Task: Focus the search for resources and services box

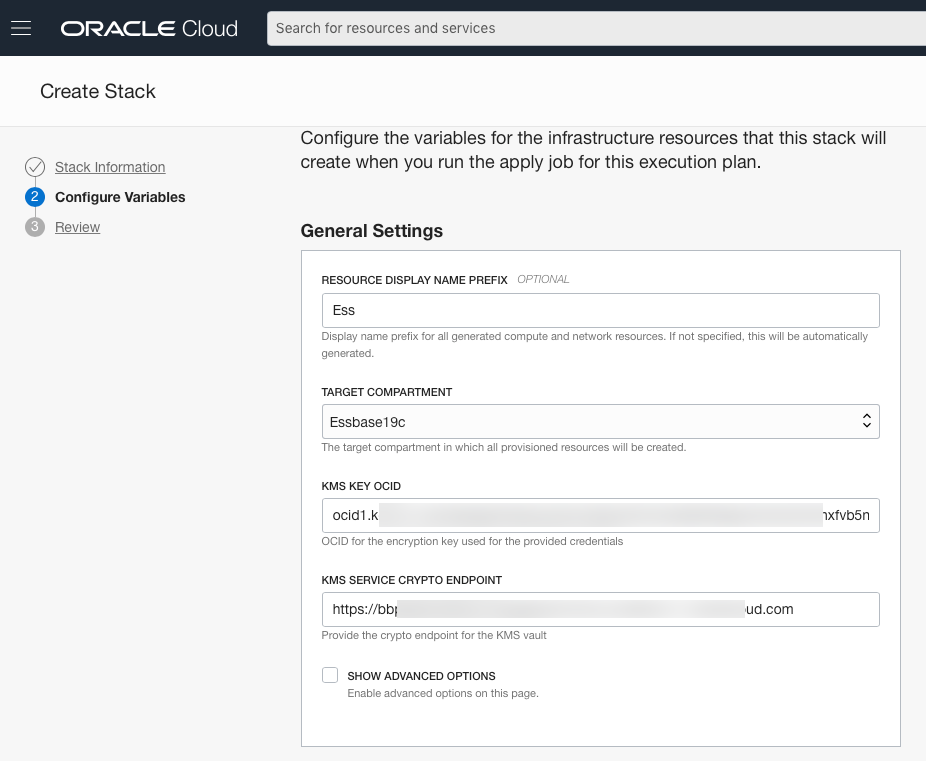Action: coord(596,28)
